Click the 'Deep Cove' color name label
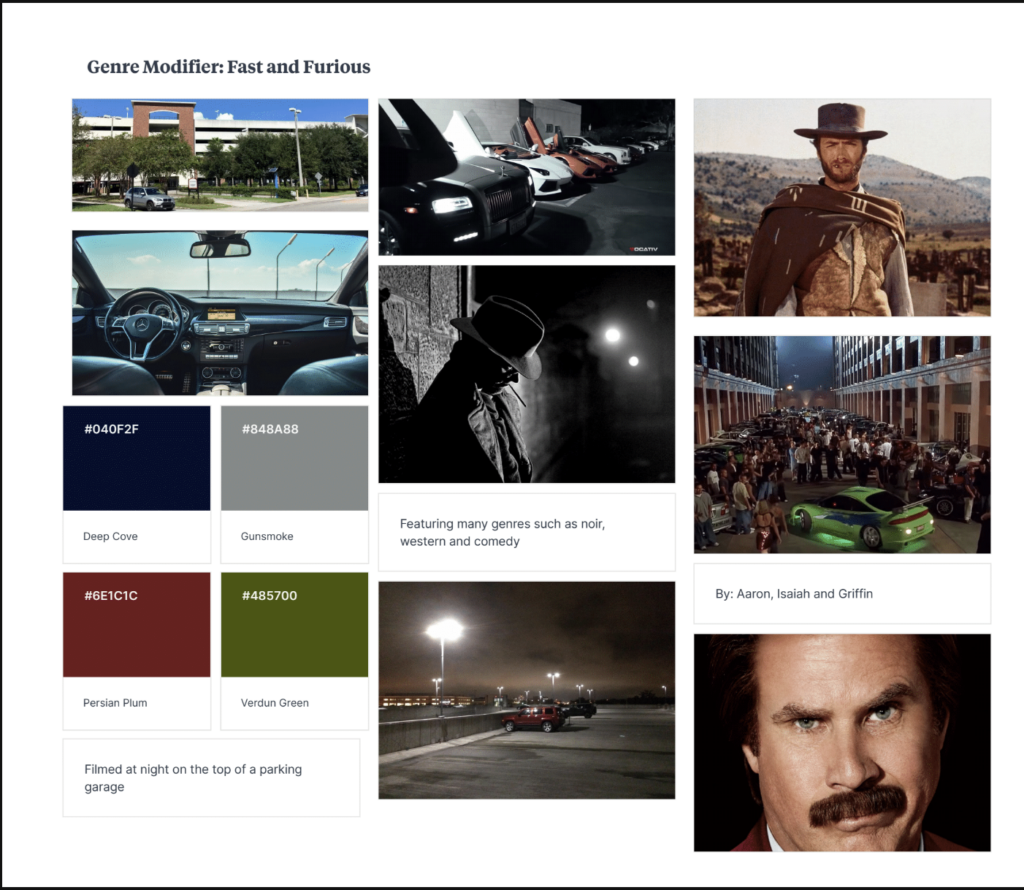 coord(111,537)
